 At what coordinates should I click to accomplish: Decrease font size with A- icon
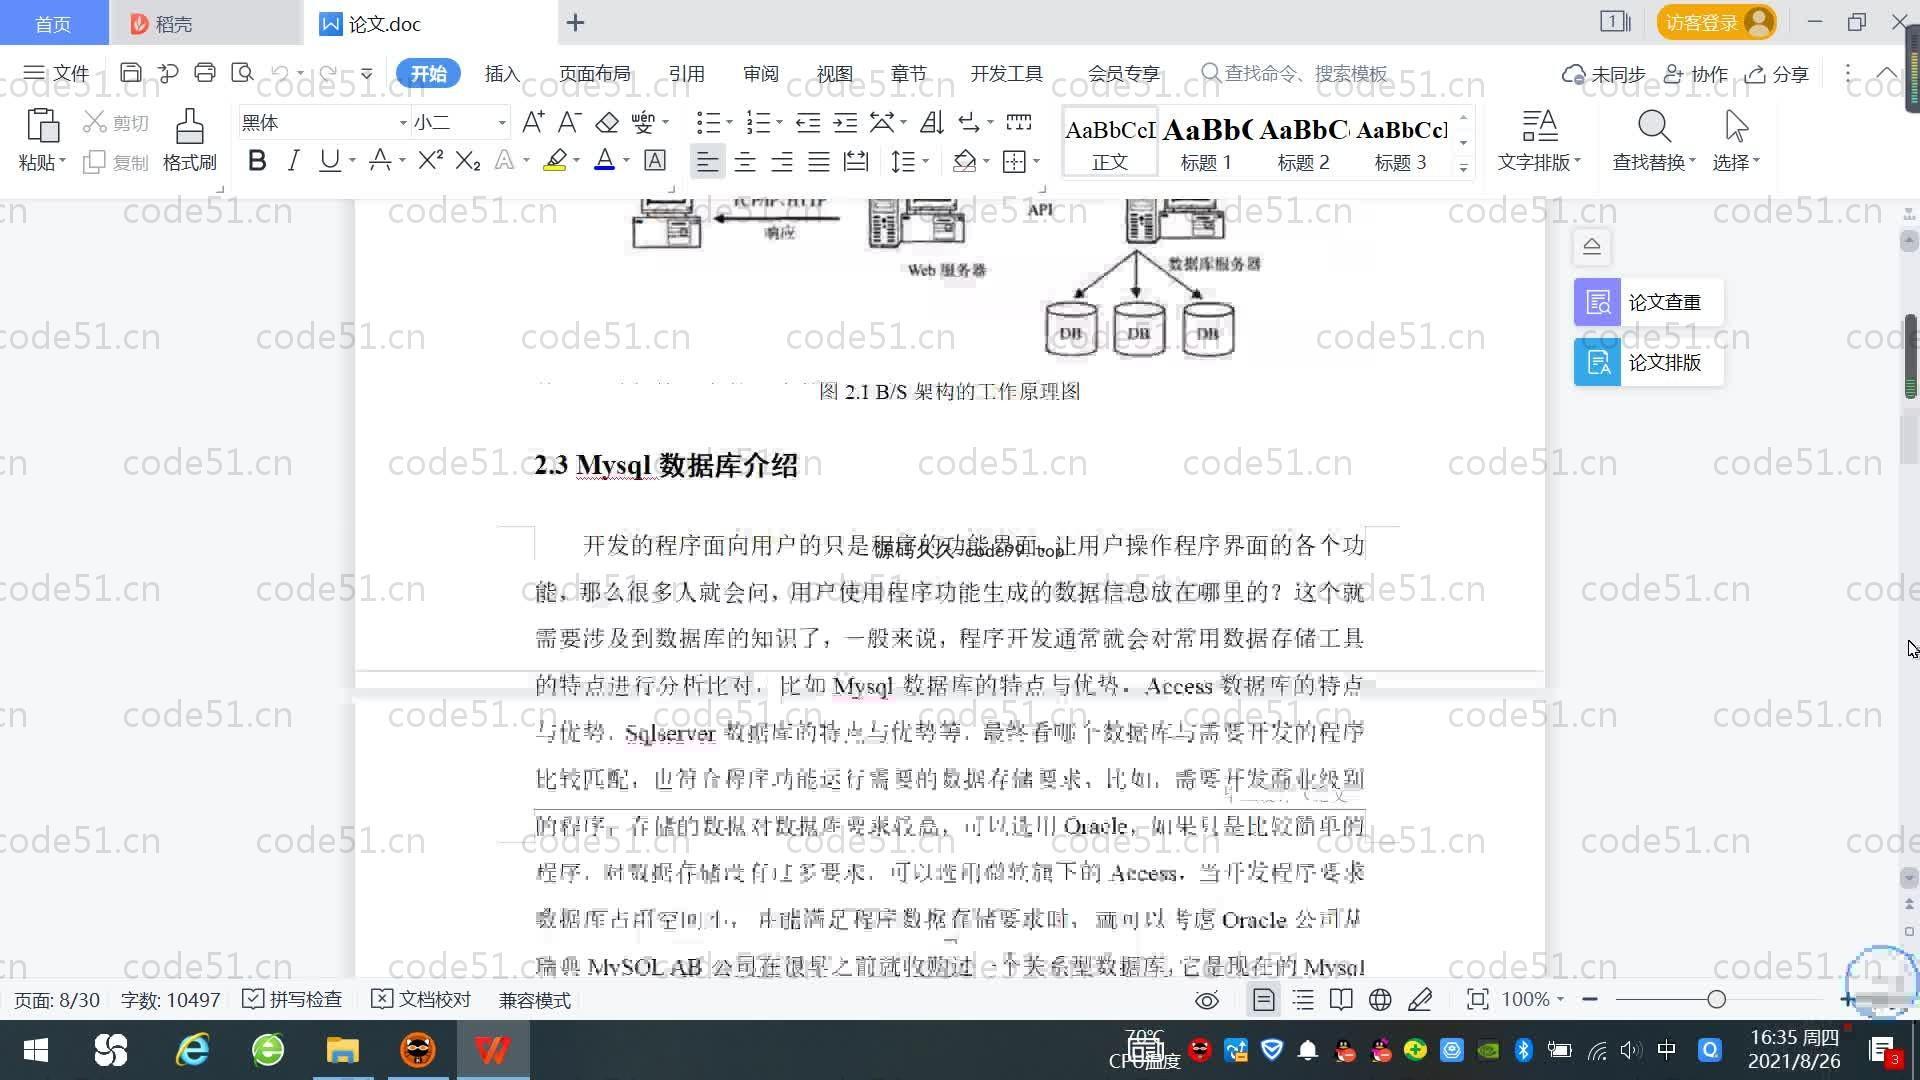[569, 122]
